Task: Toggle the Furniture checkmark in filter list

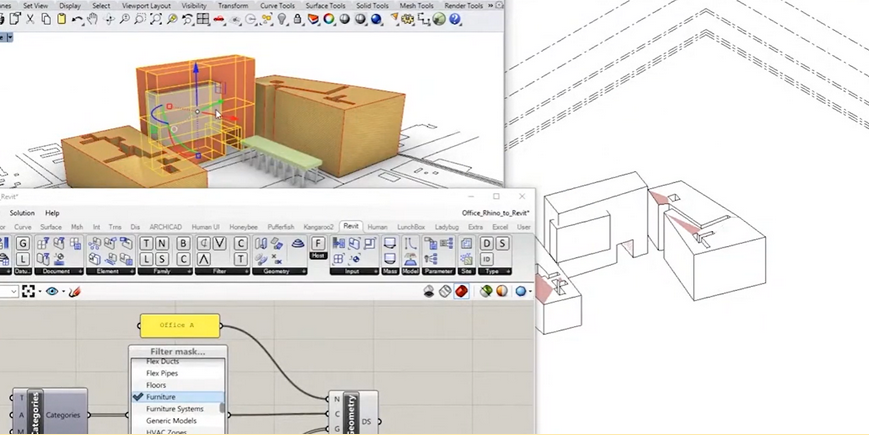Action: point(139,397)
